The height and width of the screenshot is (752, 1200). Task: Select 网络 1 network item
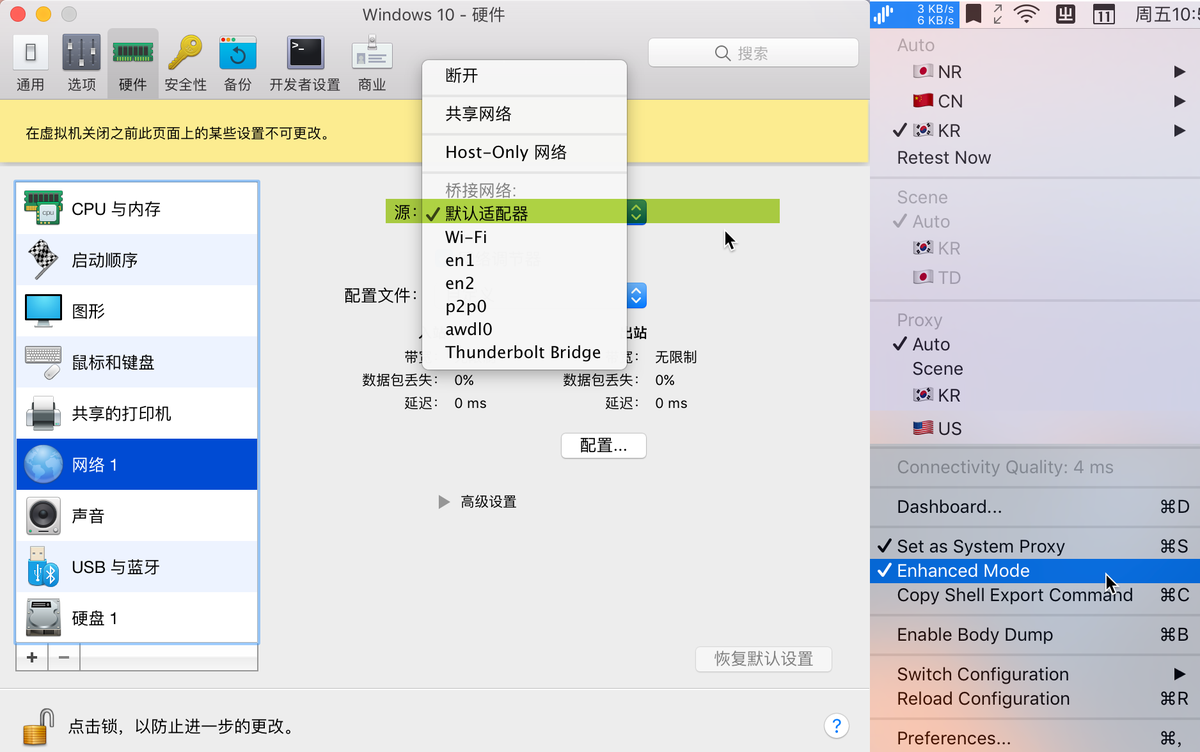137,464
